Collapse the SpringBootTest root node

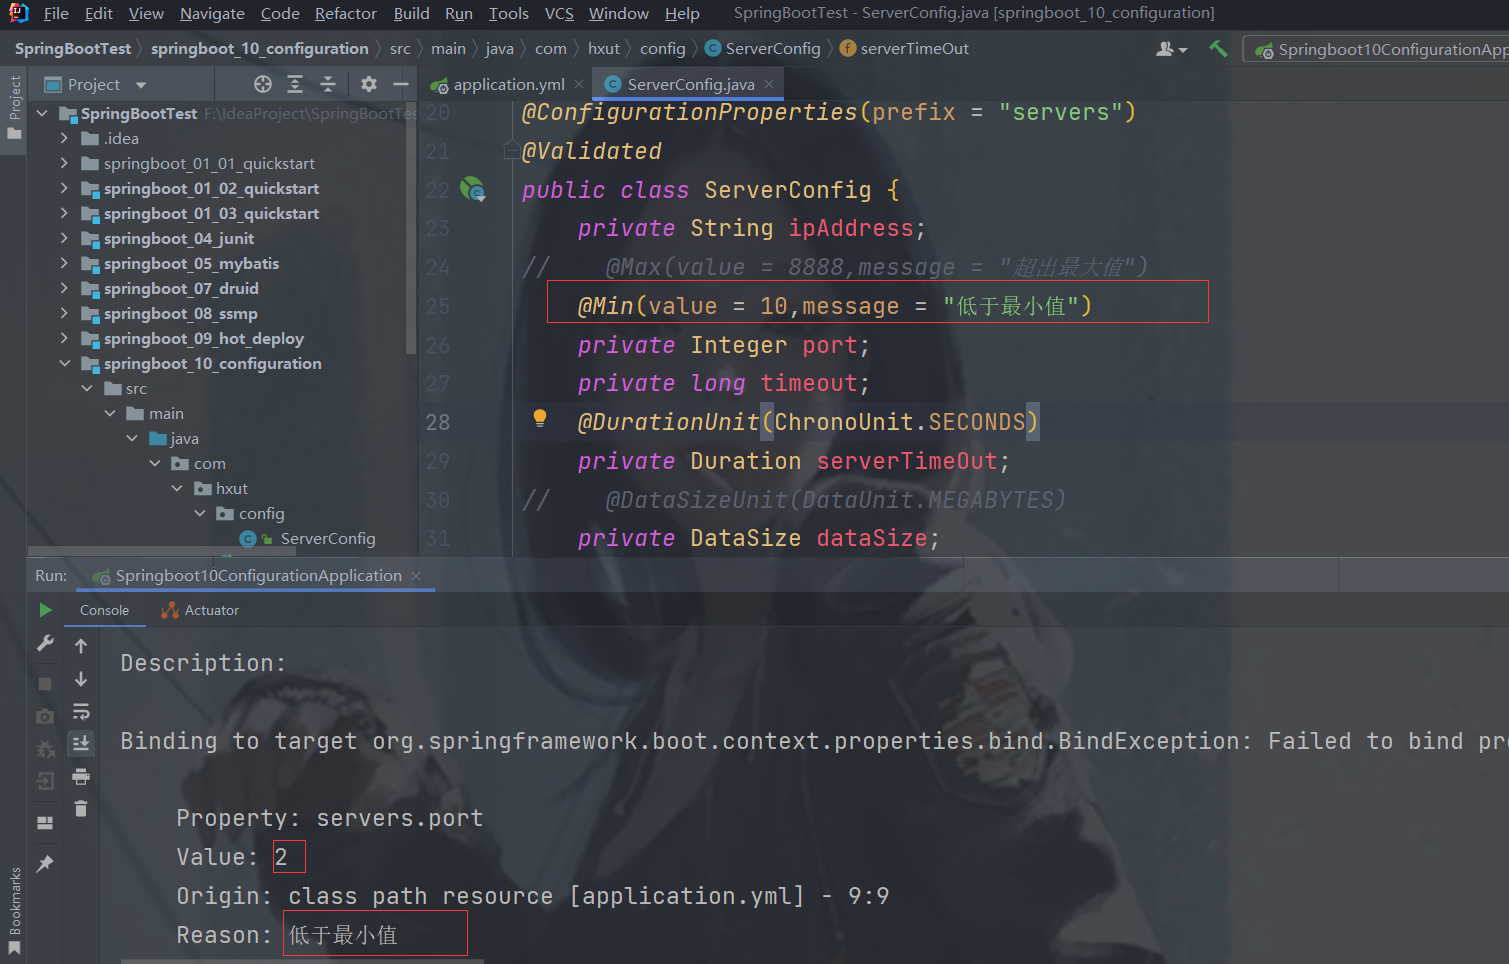coord(42,113)
